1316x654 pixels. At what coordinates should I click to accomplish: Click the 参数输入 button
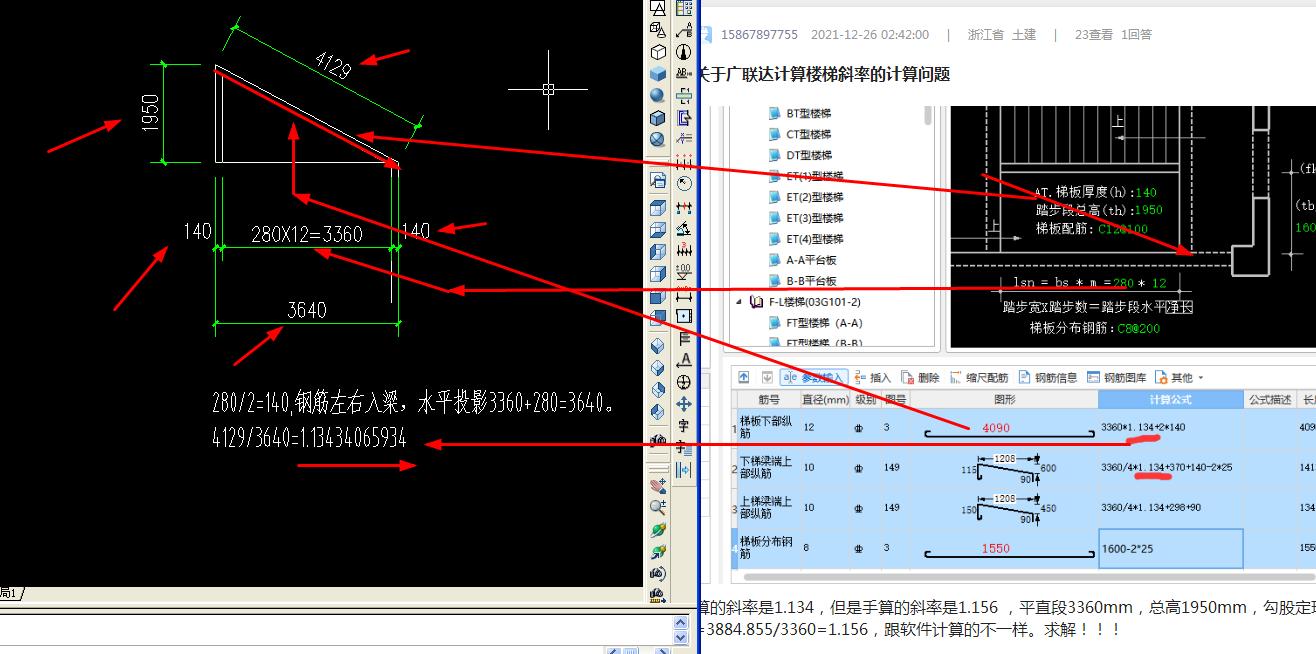point(815,377)
